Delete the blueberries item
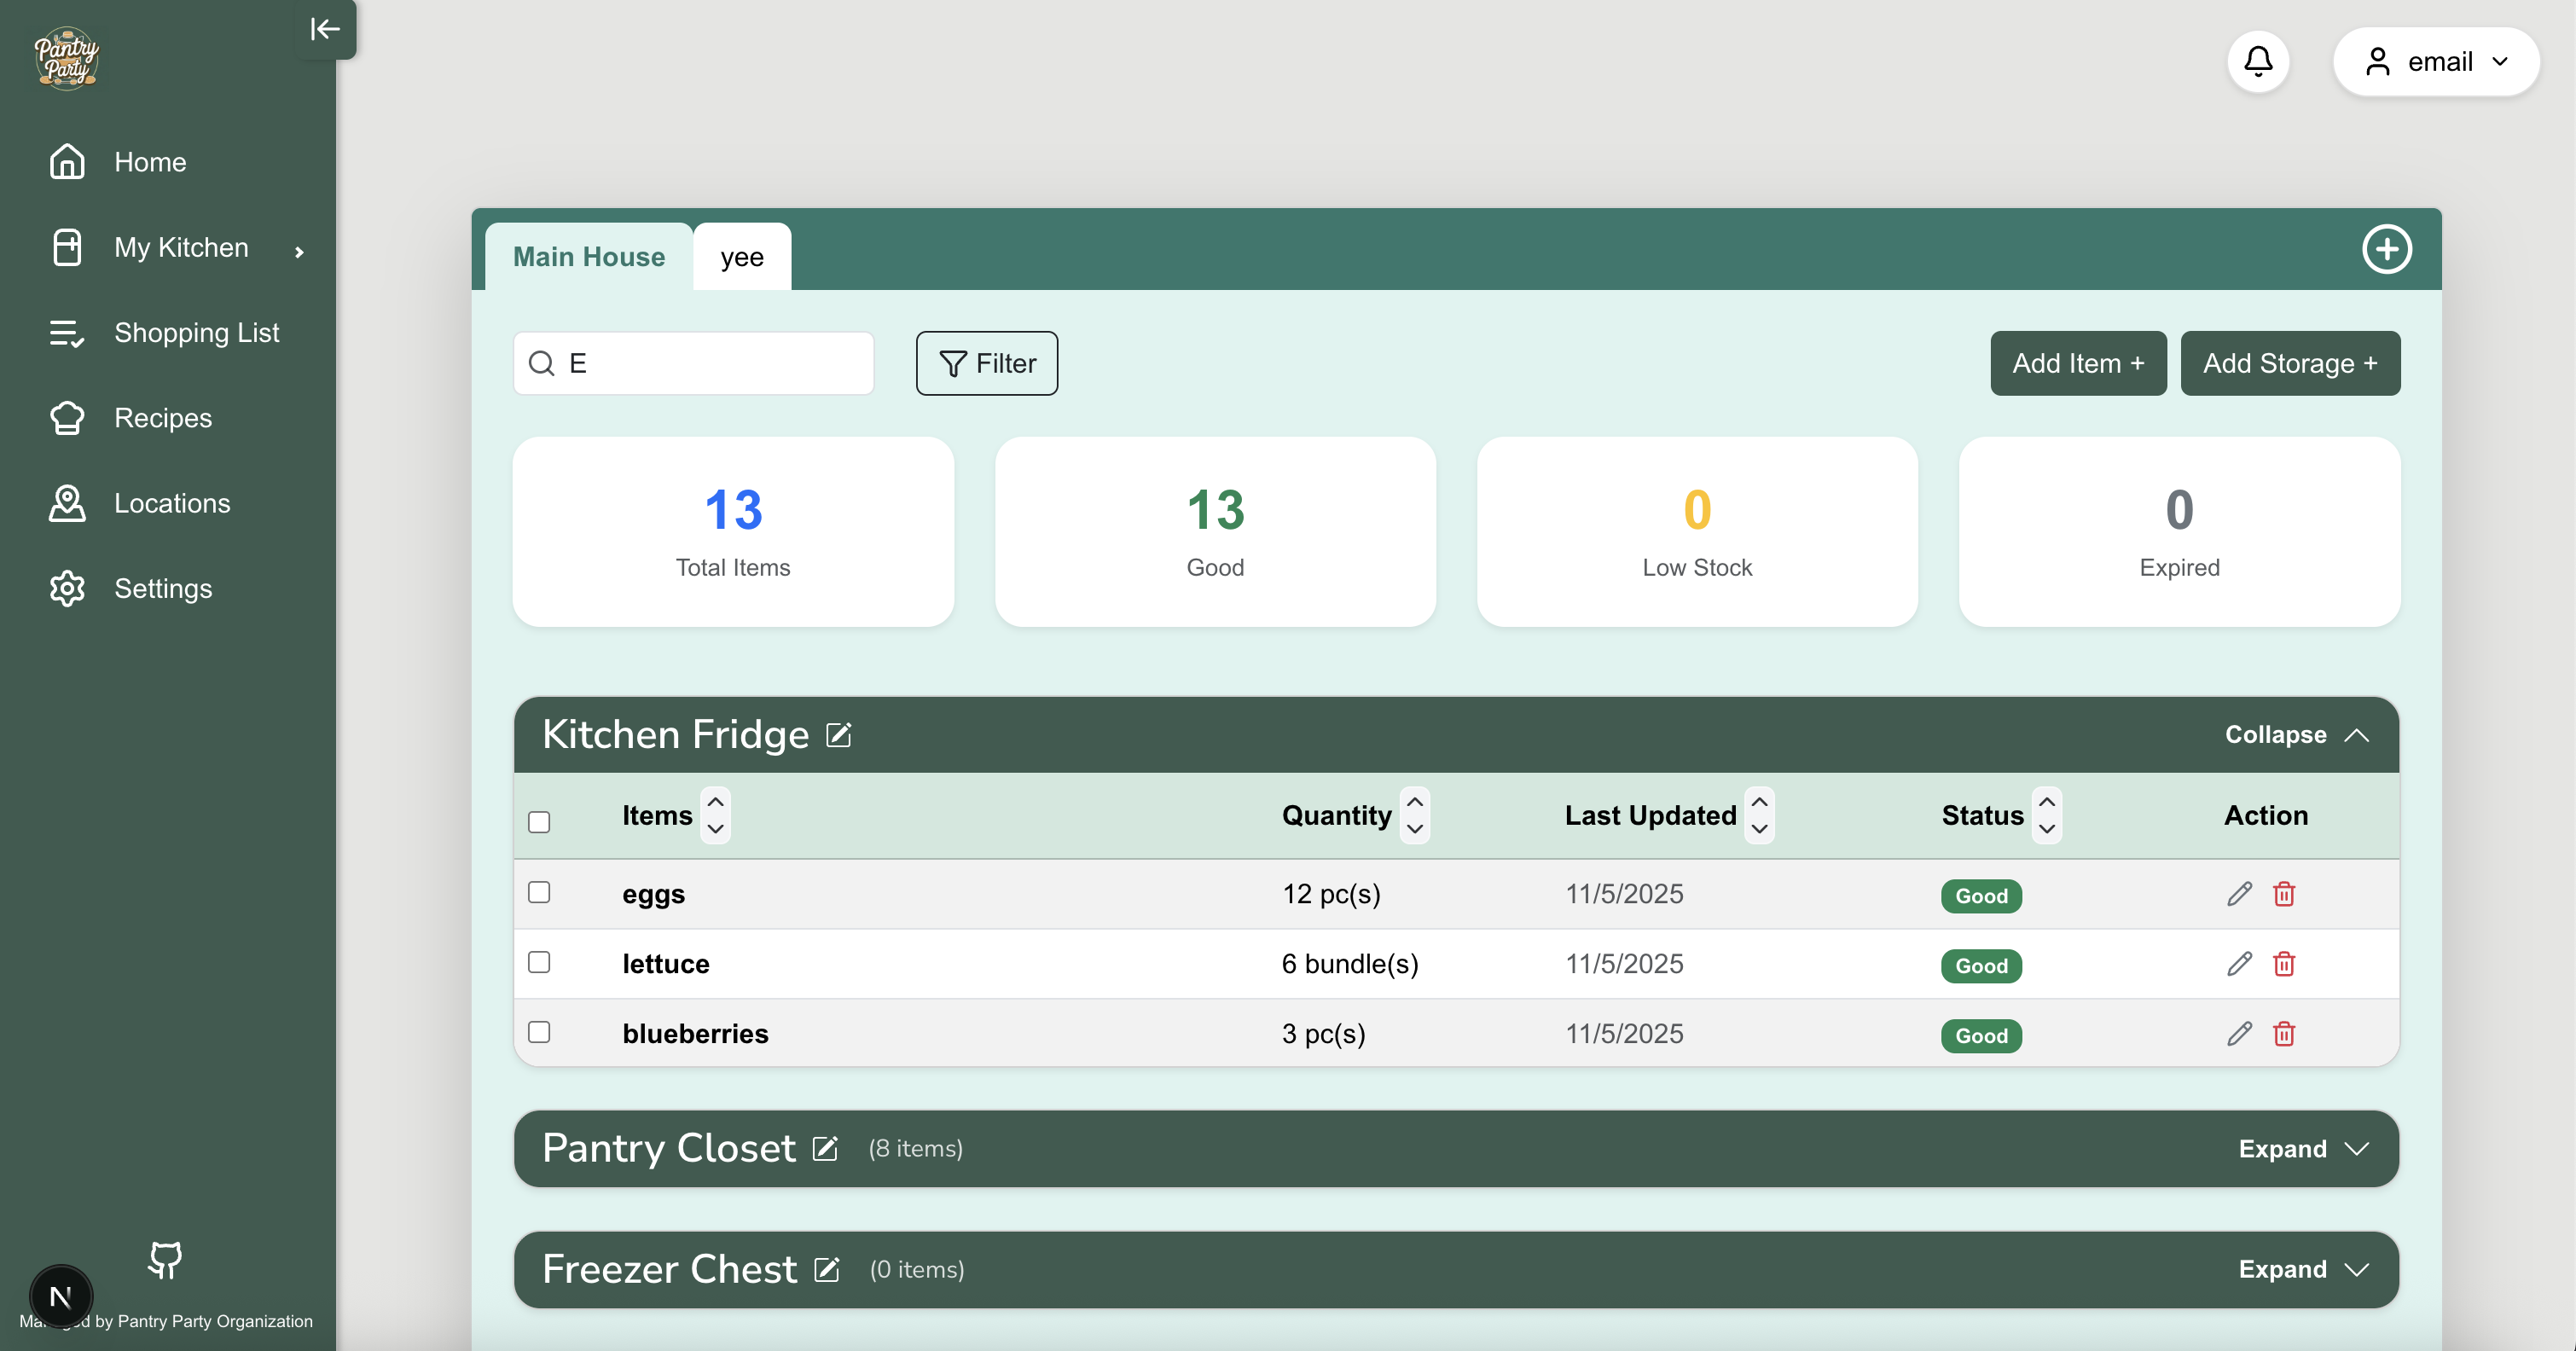 pos(2284,1034)
